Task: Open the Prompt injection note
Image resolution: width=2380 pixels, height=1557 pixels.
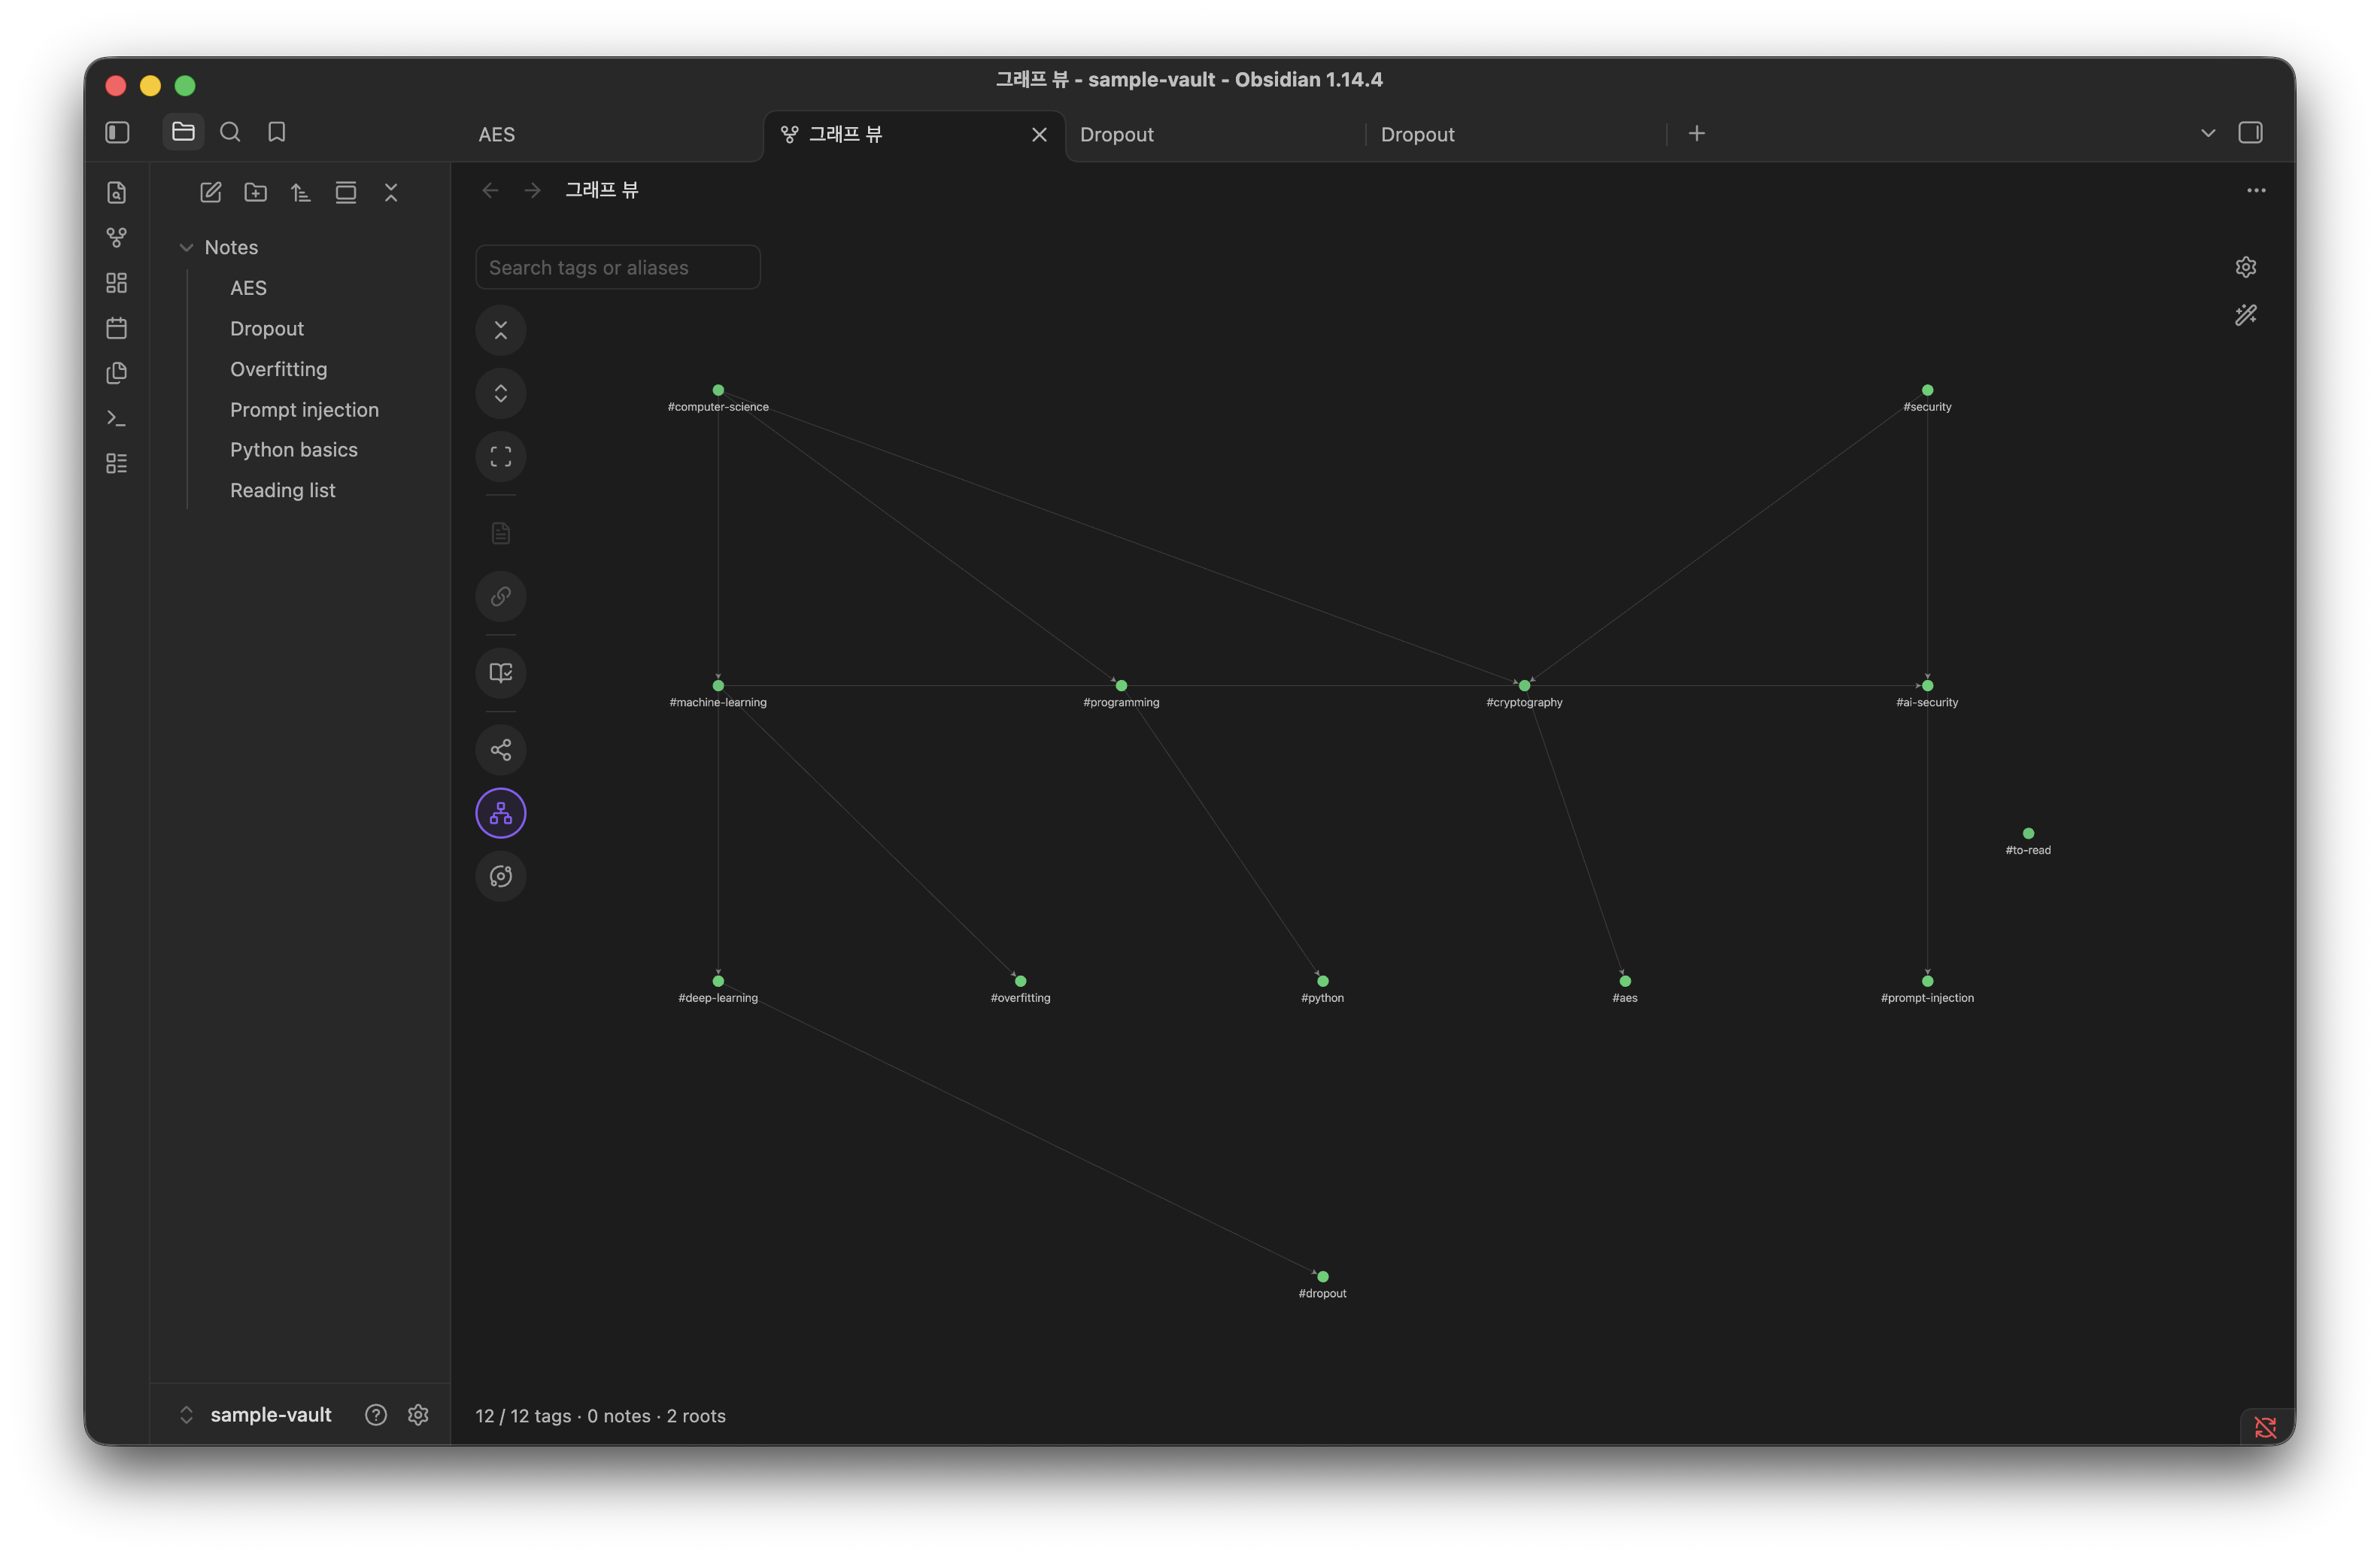Action: coord(304,410)
